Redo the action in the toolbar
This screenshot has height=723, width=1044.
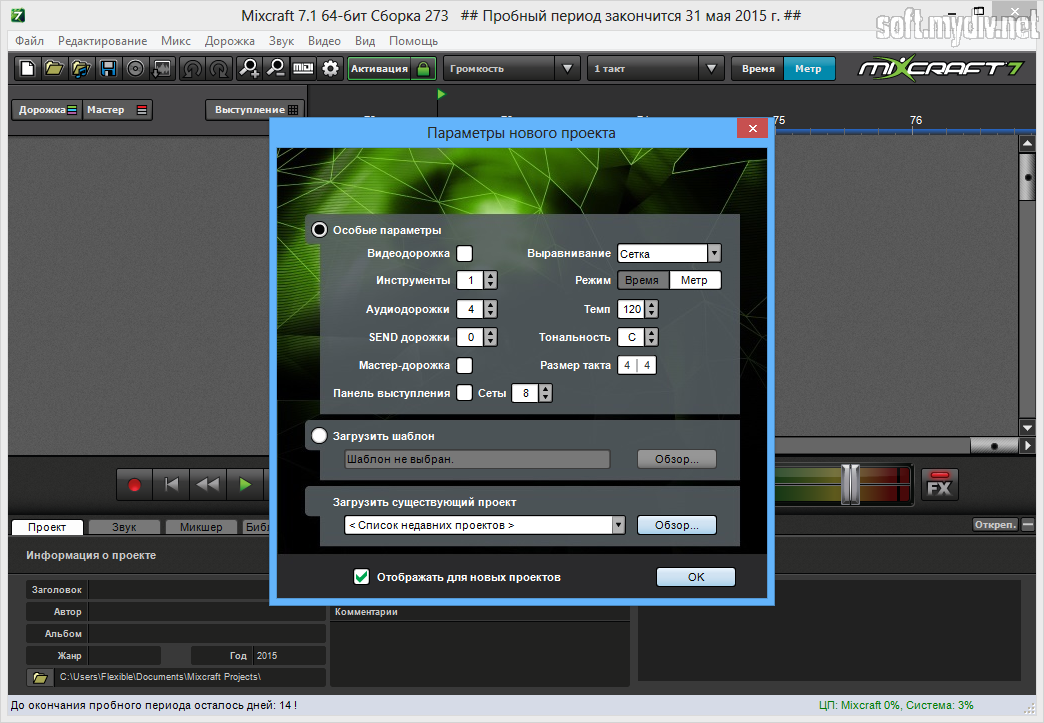(x=219, y=69)
